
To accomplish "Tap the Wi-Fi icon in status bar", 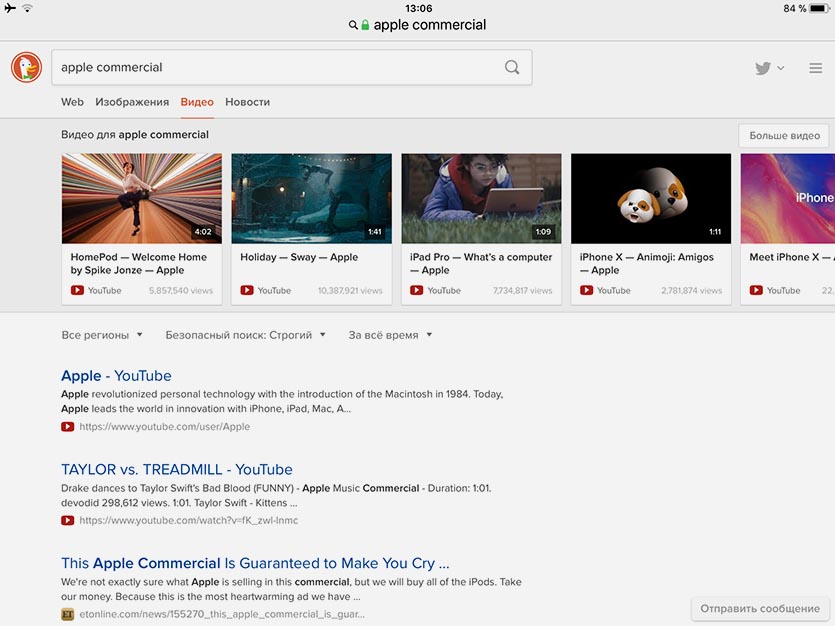I will coord(28,8).
